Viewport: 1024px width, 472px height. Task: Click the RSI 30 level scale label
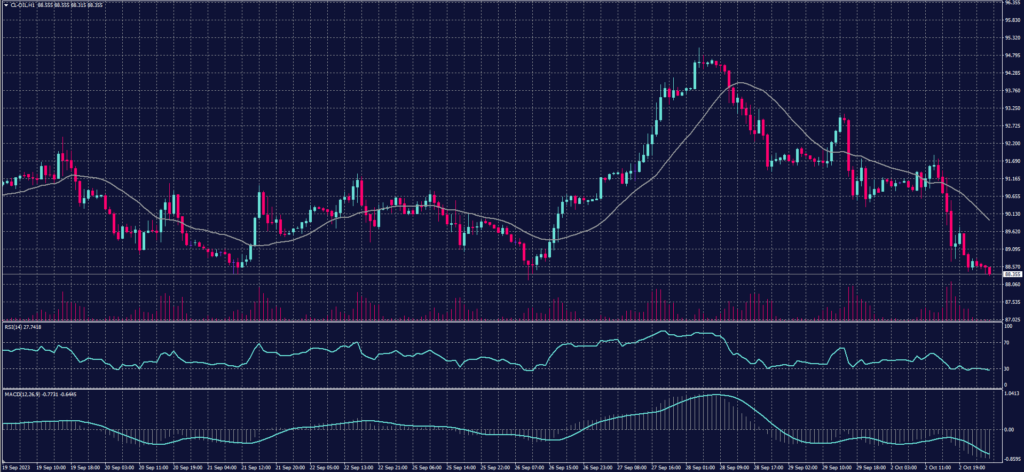[x=1006, y=369]
